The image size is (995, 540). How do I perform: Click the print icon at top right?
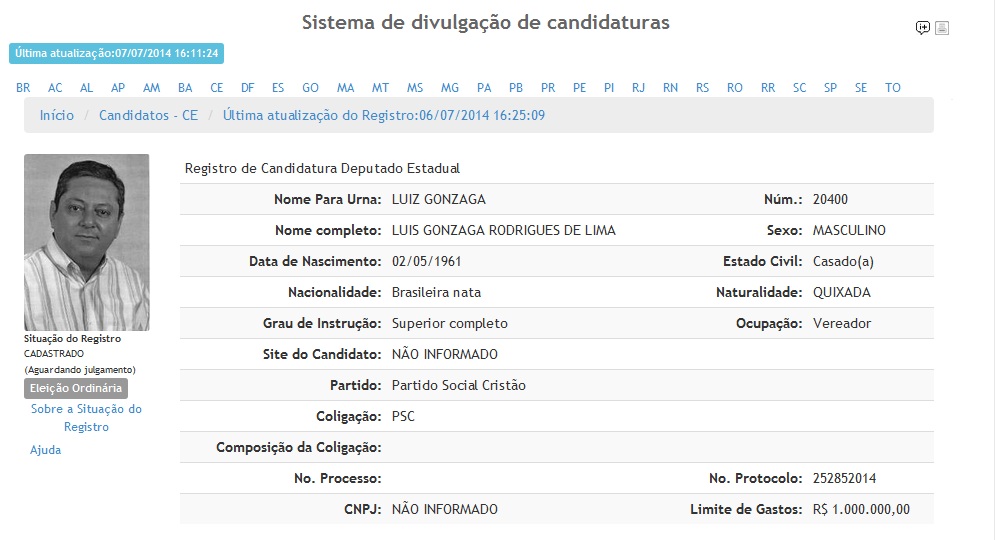pos(942,28)
